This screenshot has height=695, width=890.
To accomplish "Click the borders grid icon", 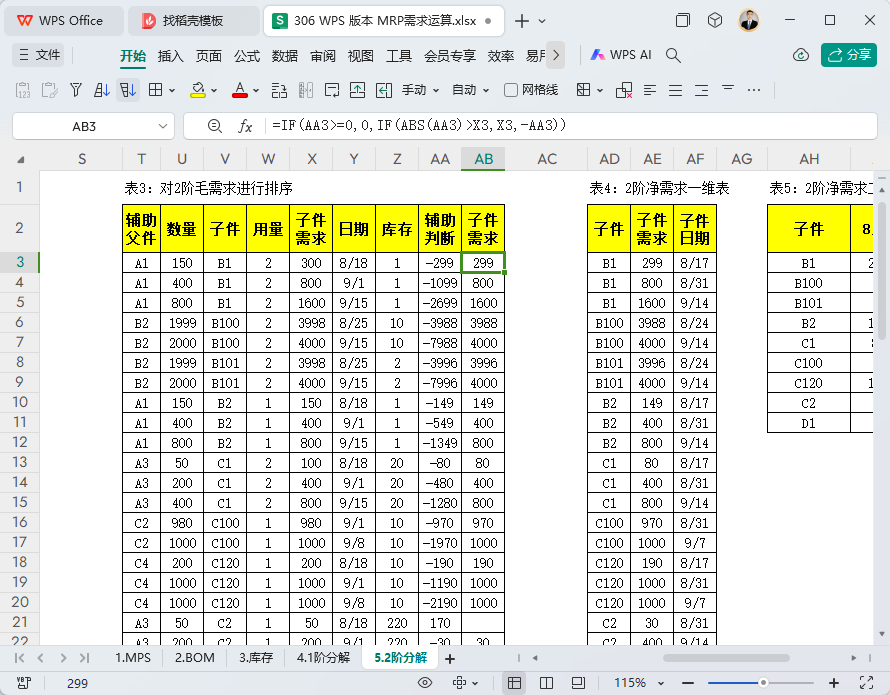I will point(155,90).
